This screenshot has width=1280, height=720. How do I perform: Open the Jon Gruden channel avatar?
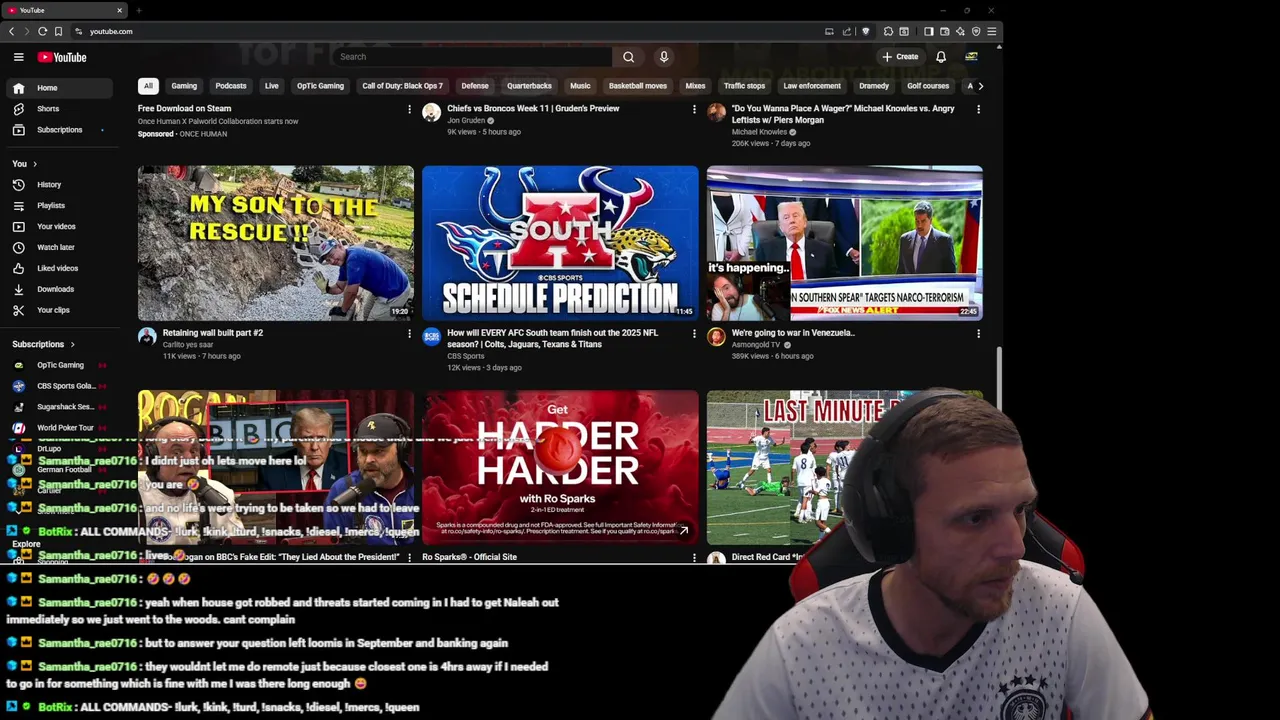coord(431,112)
